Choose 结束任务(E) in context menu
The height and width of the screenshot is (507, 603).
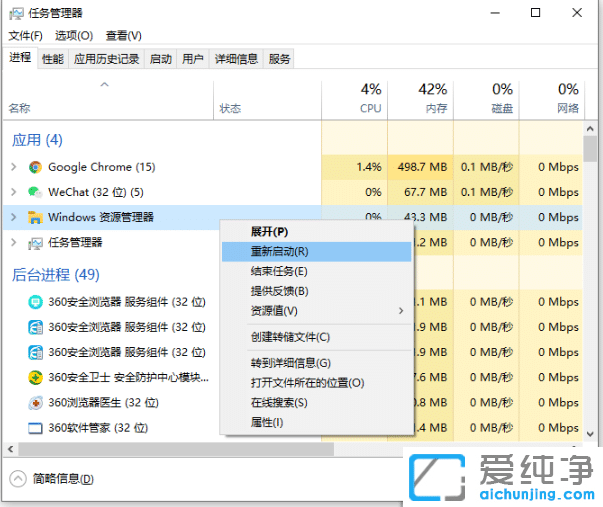pos(316,272)
